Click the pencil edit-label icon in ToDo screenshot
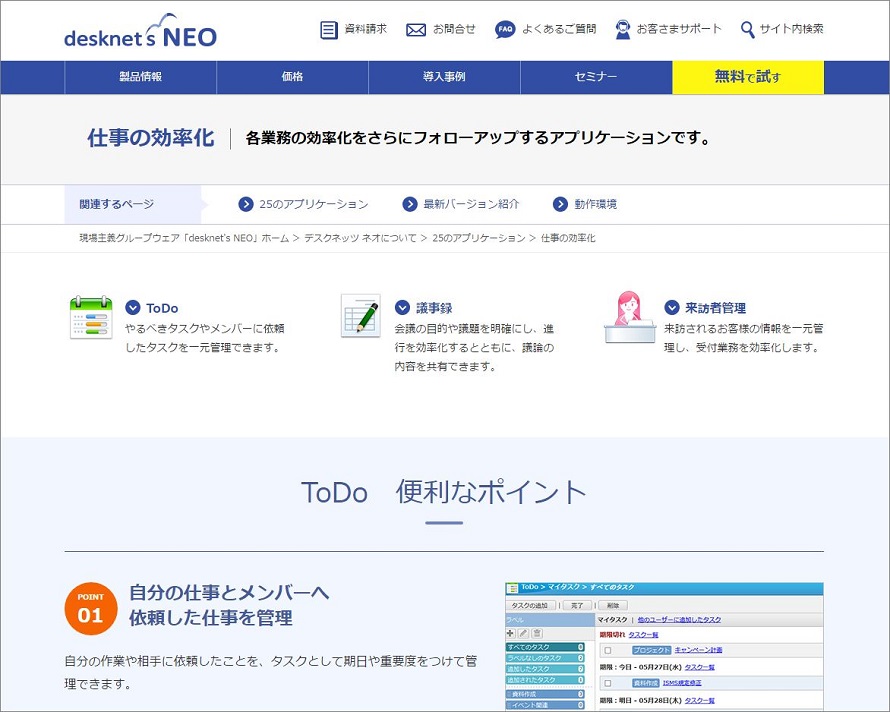 tap(523, 633)
